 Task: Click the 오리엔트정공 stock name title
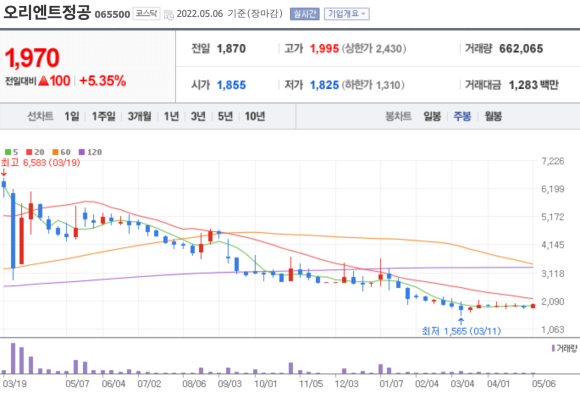click(x=47, y=13)
